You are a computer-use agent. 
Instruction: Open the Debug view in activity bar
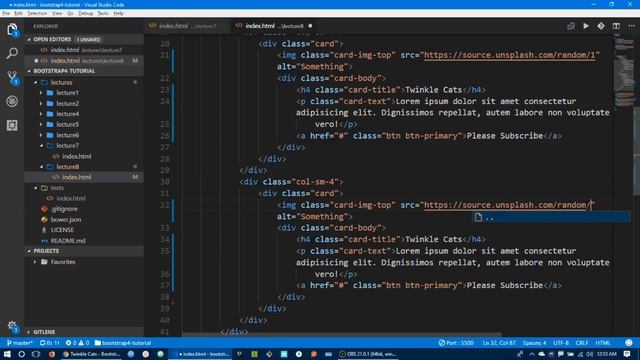pos(12,101)
